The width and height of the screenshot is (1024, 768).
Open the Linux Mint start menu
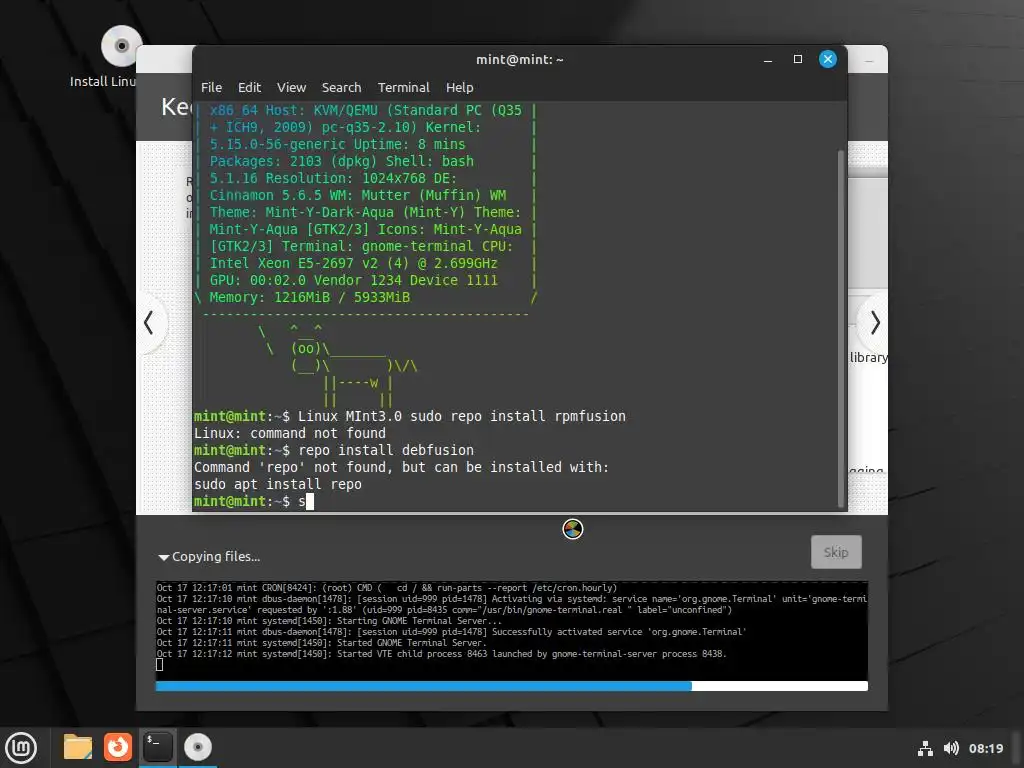click(x=21, y=748)
